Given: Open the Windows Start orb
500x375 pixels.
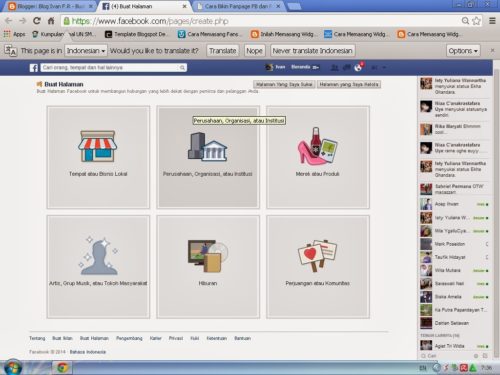Looking at the screenshot, I should 13,367.
